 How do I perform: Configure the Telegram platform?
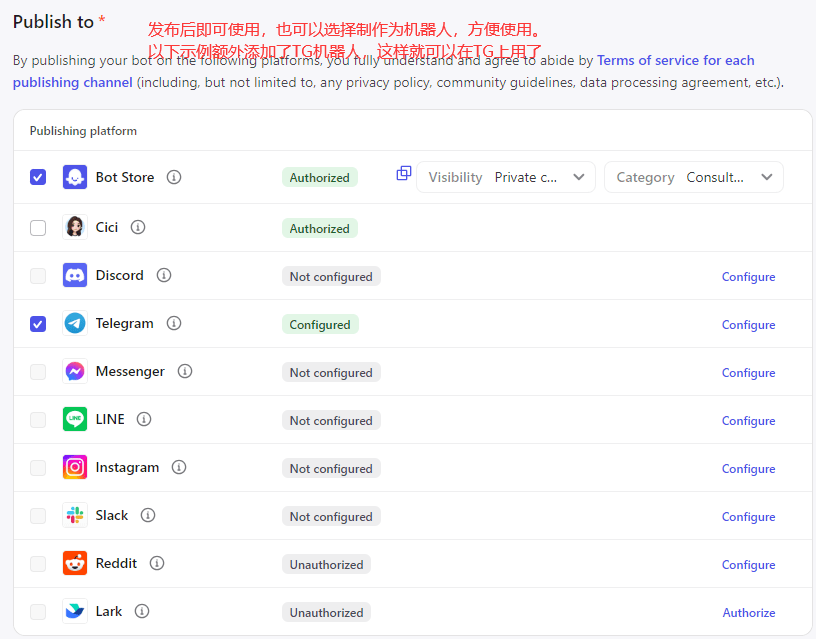[x=748, y=325]
